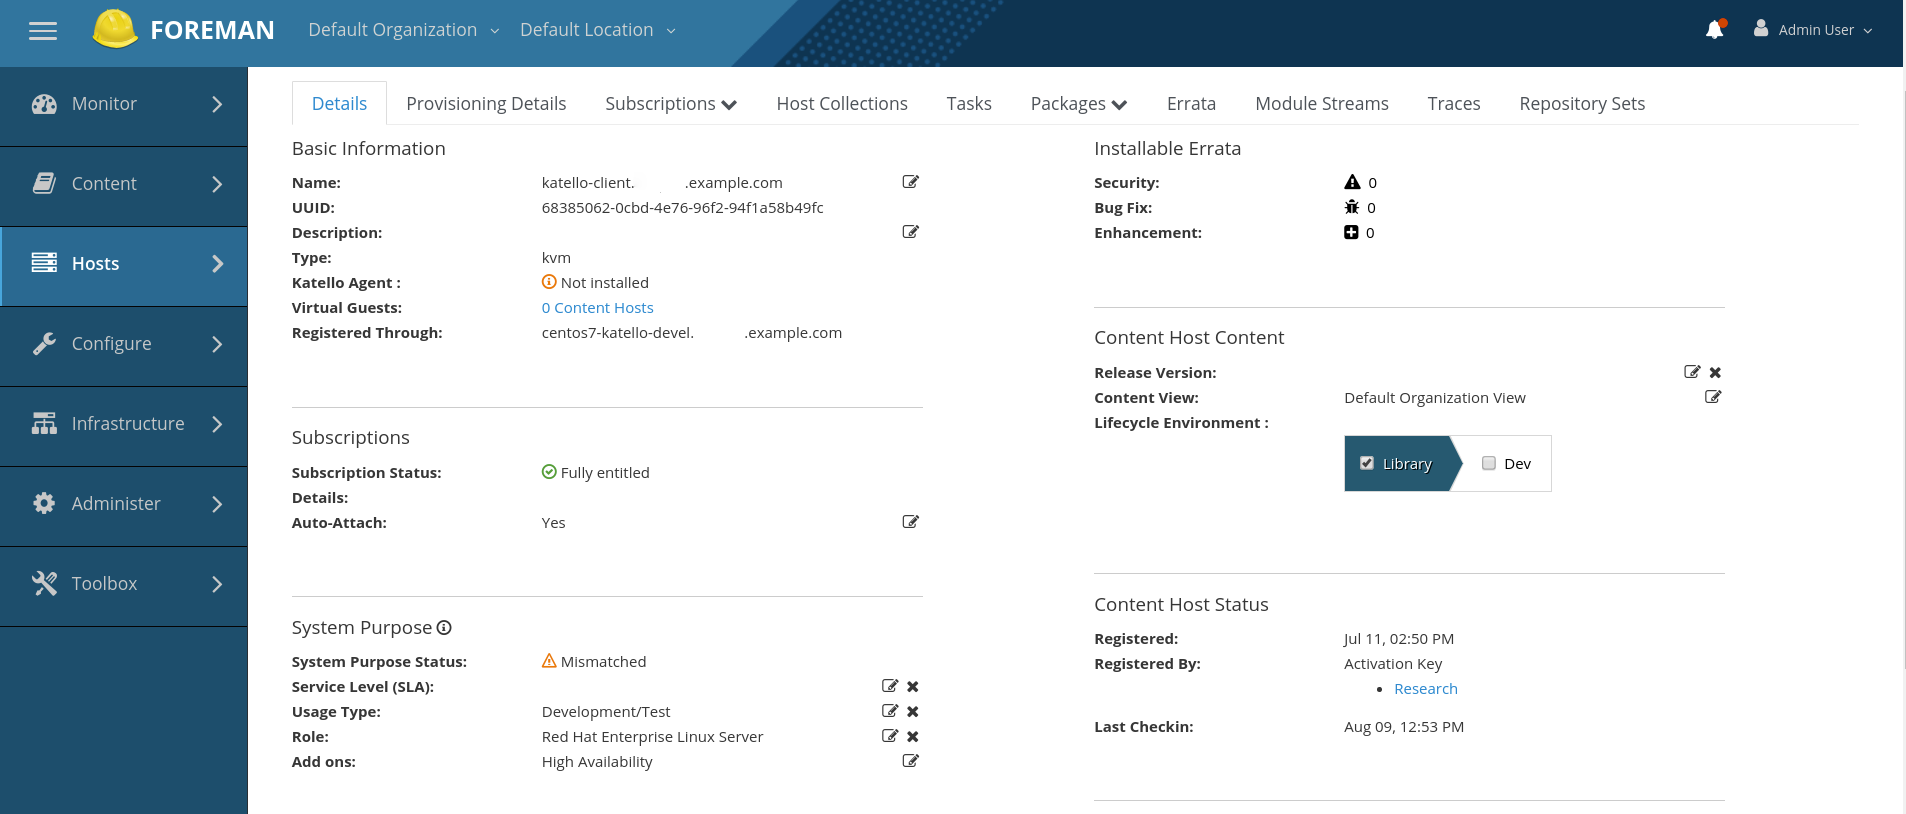Open the 0 Content Hosts link

point(598,308)
